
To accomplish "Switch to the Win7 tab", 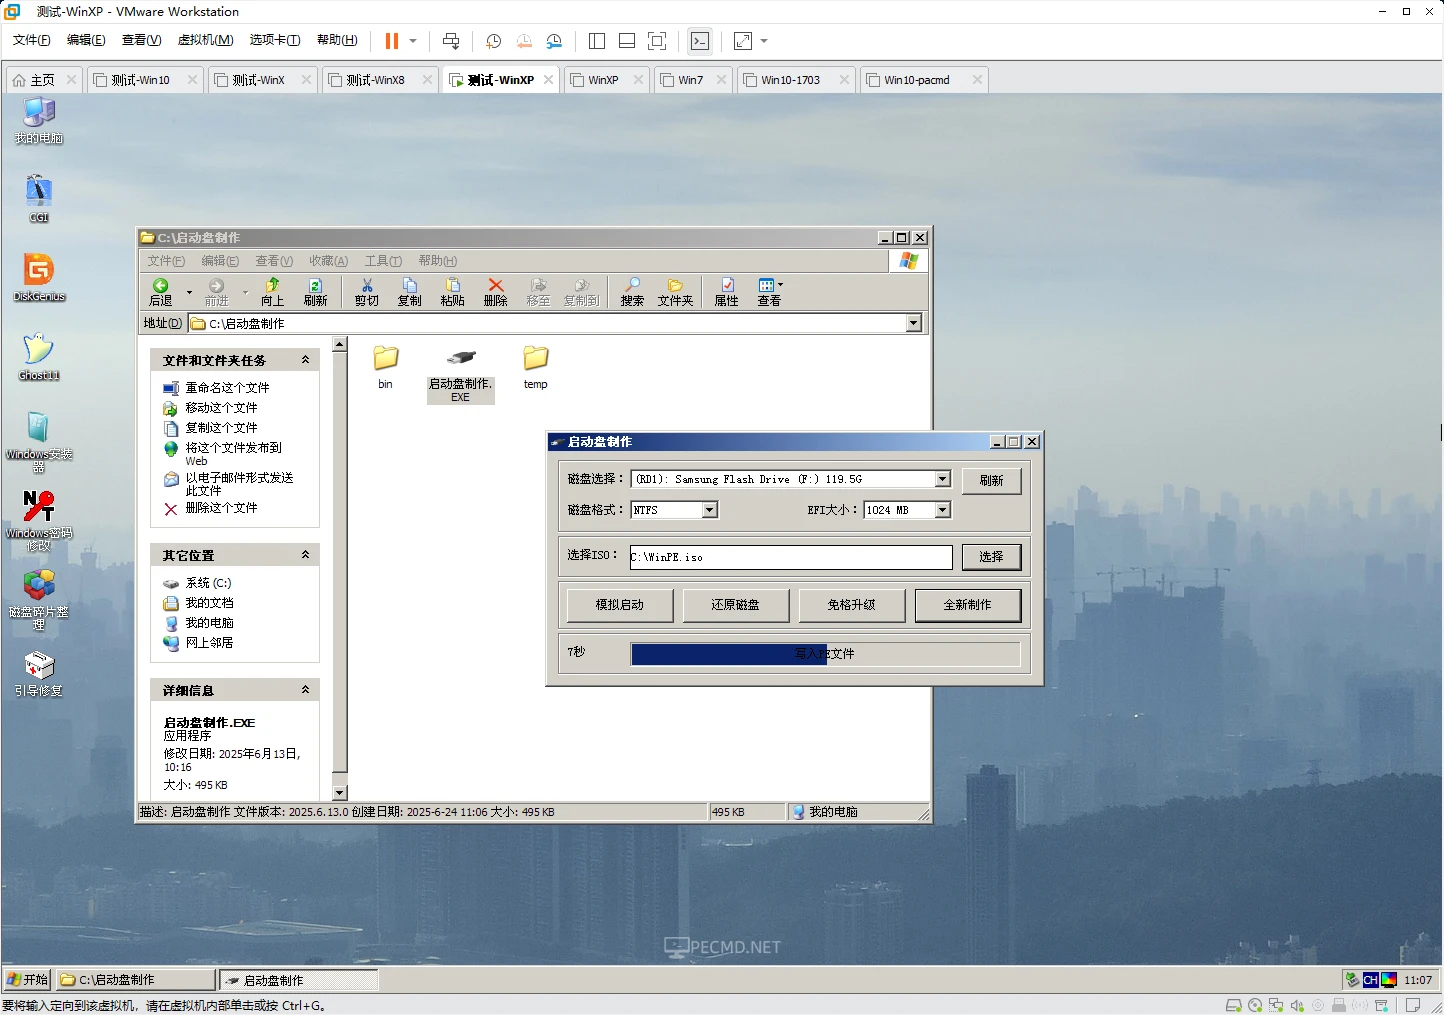I will 690,80.
